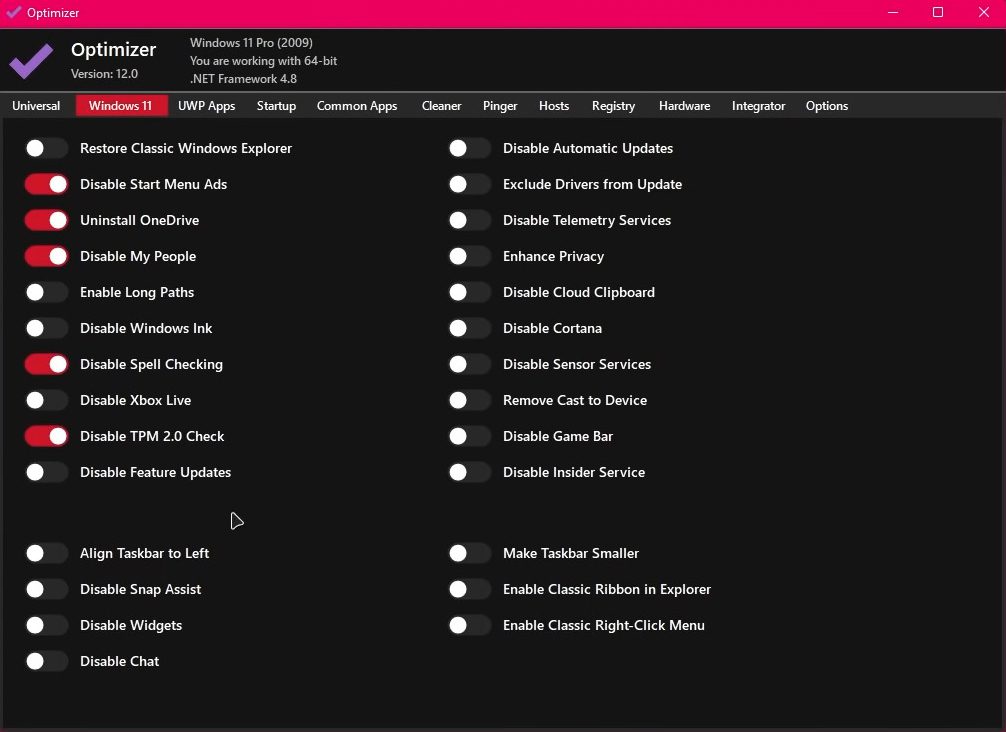Click the Optimizer heading text
The image size is (1006, 732).
[x=114, y=49]
